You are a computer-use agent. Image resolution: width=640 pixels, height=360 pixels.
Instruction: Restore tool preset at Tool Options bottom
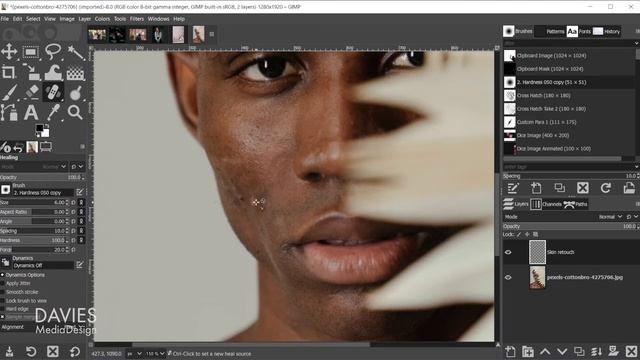coord(31,351)
